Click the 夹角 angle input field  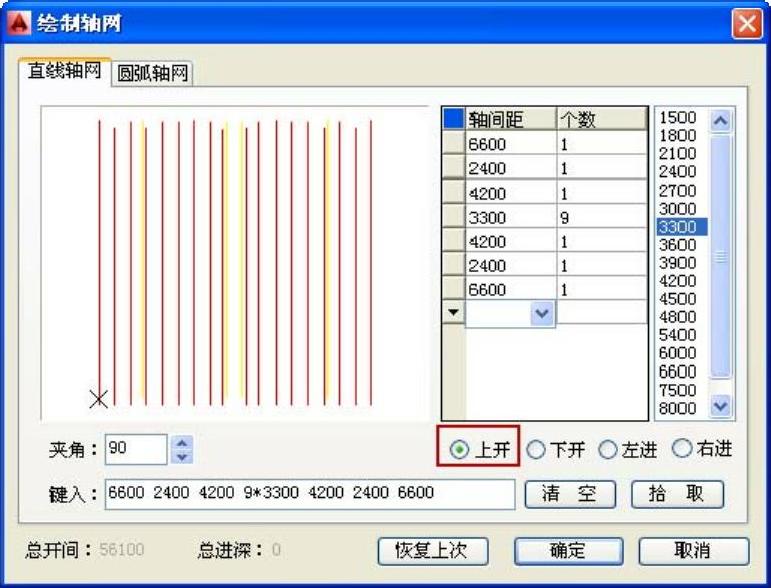tap(136, 449)
